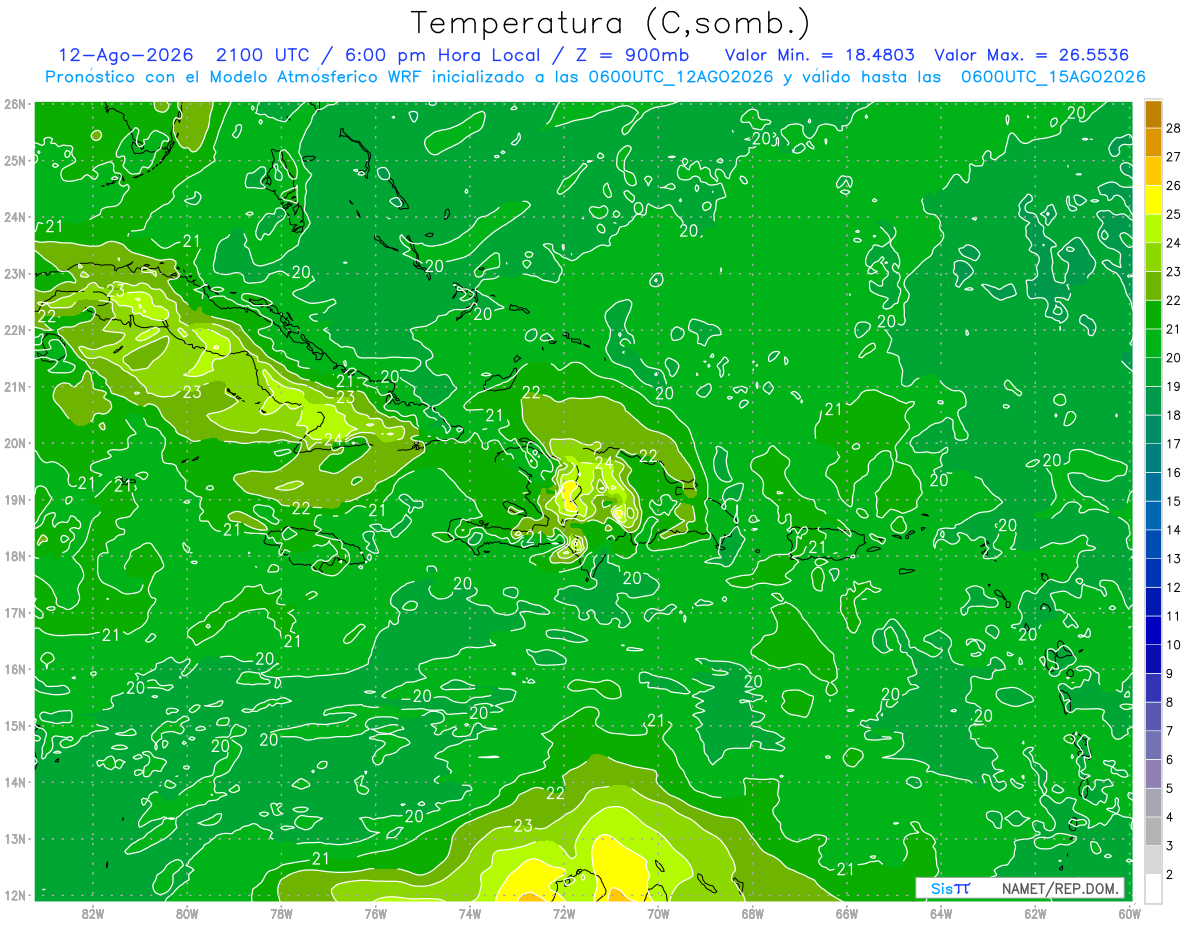Click the Sisπ logo in map corner
1200x927 pixels.
click(x=949, y=888)
